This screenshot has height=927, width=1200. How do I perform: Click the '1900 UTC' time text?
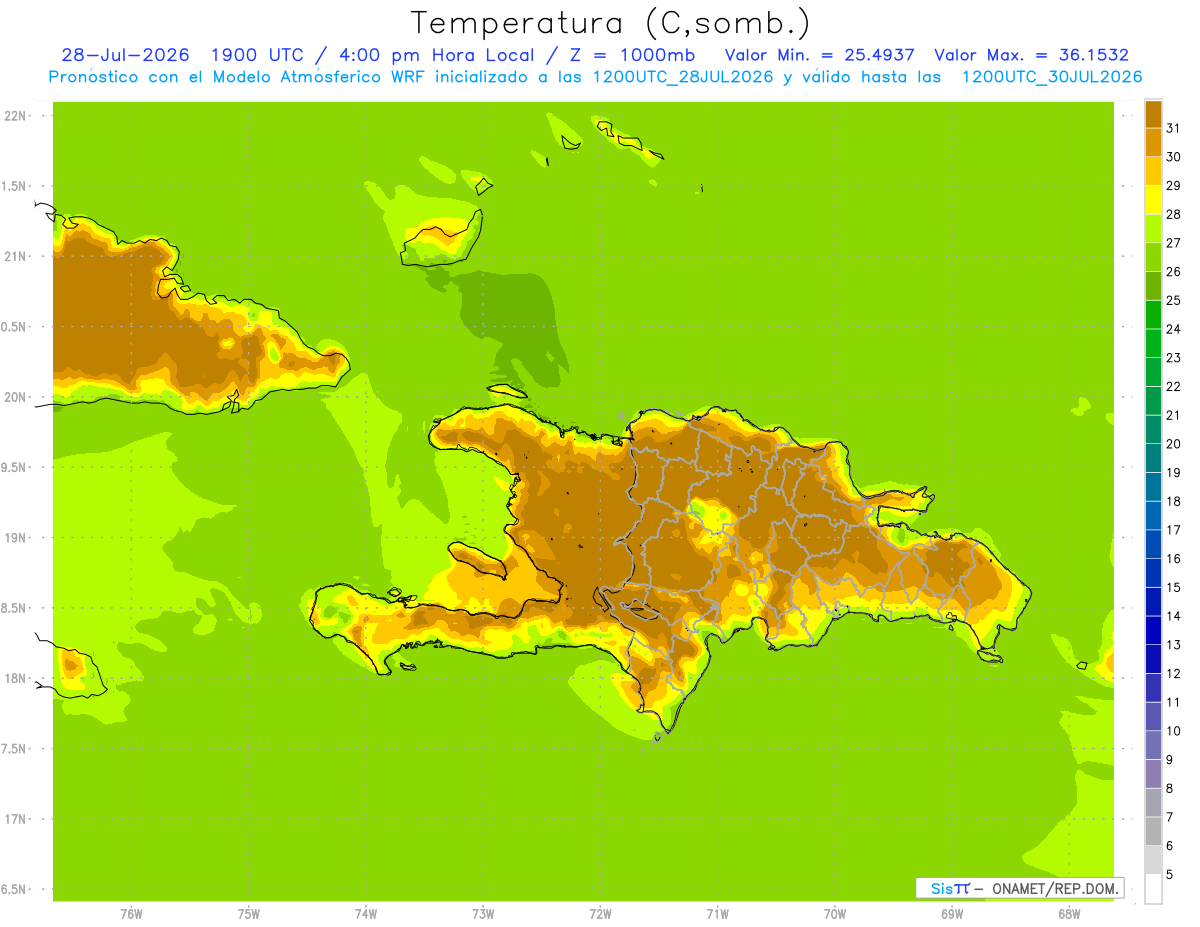(260, 55)
